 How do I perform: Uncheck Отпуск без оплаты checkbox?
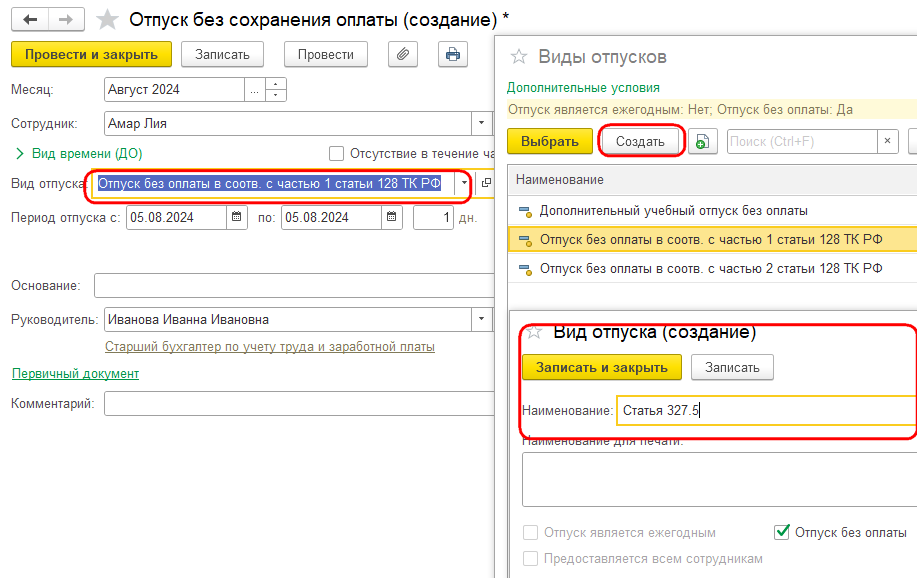(x=782, y=532)
